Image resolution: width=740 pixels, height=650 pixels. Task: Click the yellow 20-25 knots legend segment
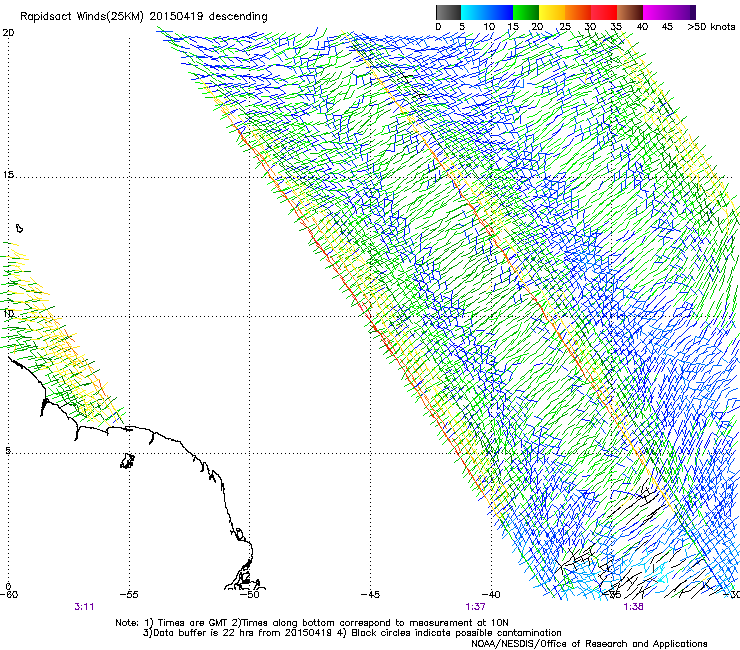pyautogui.click(x=552, y=12)
